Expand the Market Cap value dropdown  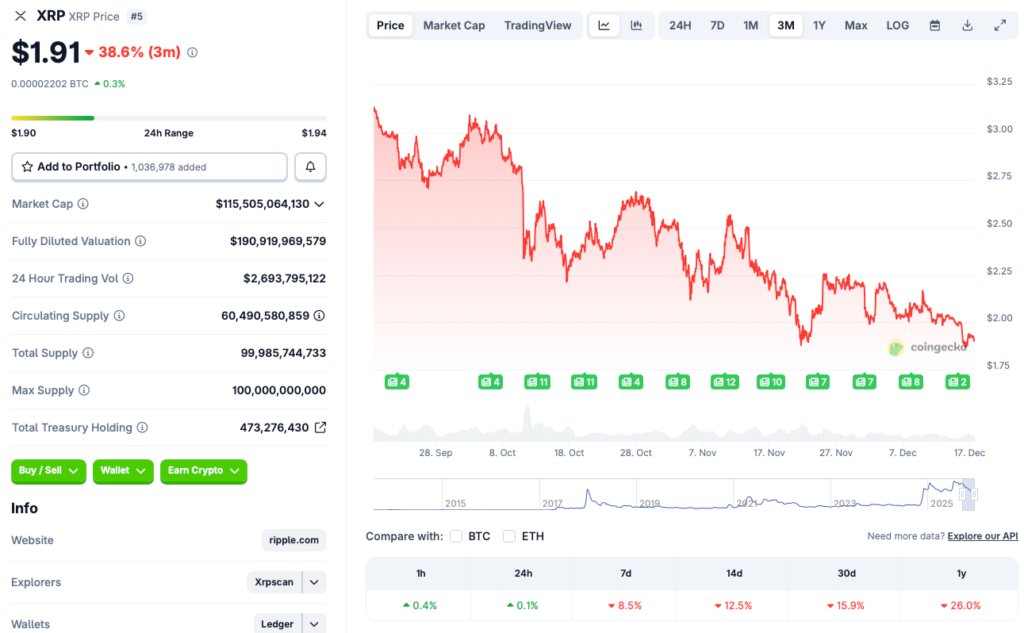pos(320,204)
